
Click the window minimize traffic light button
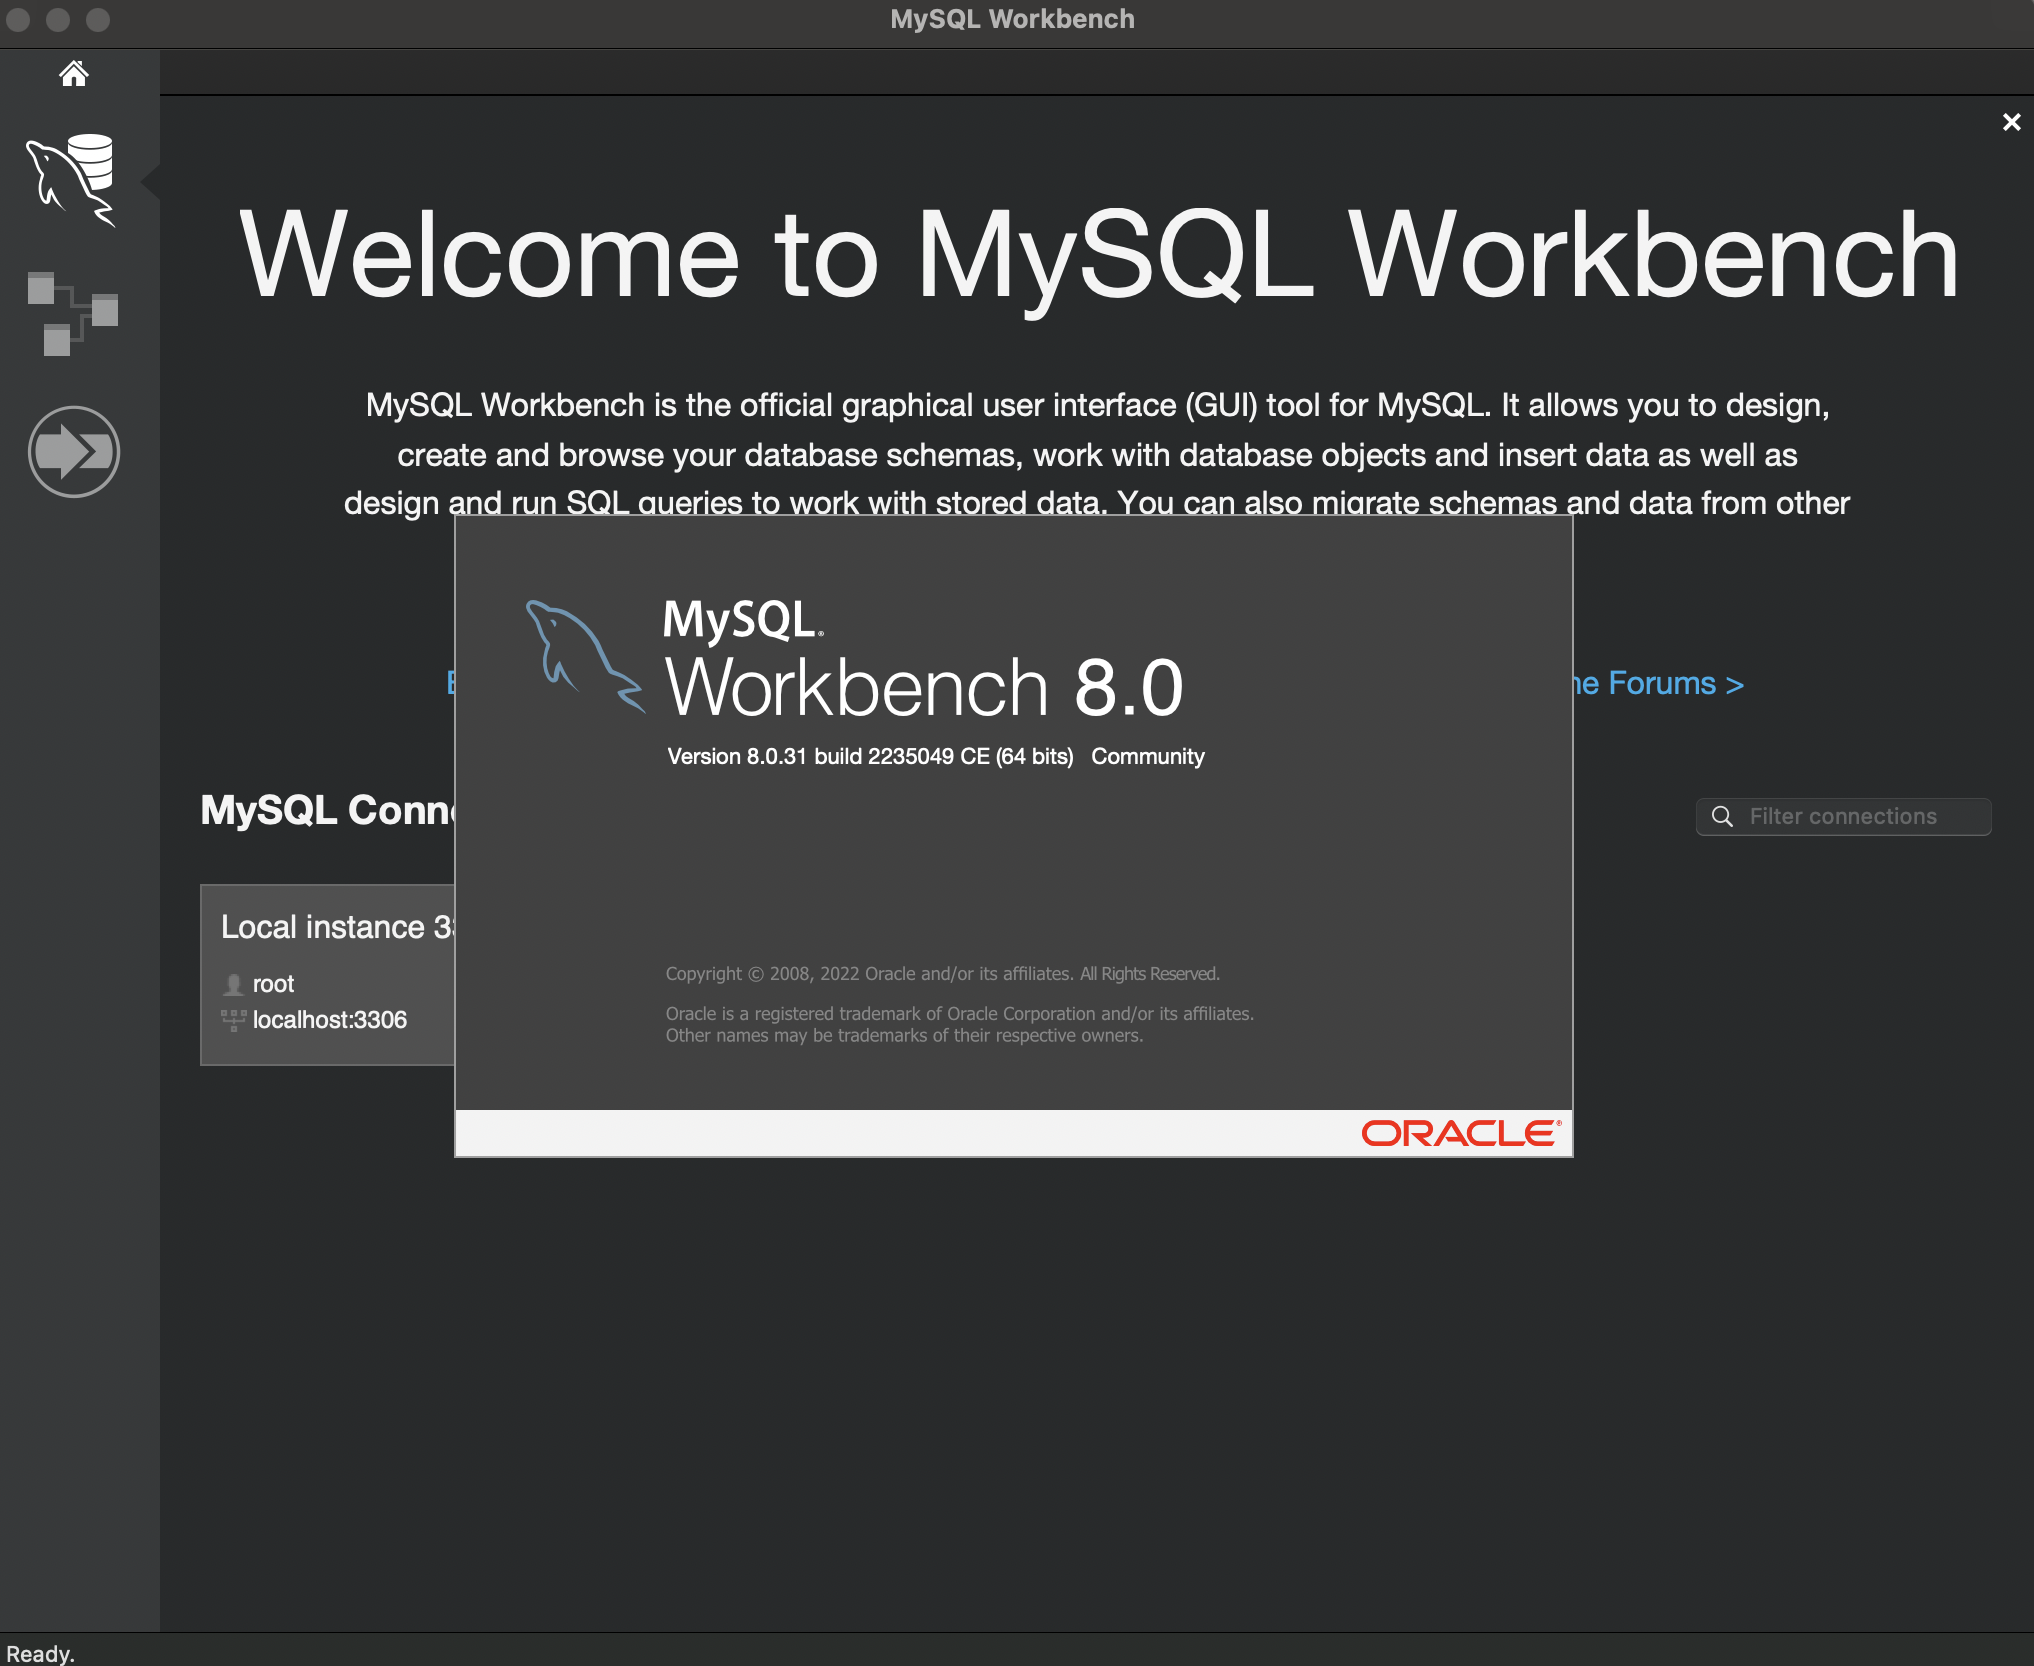[x=58, y=19]
